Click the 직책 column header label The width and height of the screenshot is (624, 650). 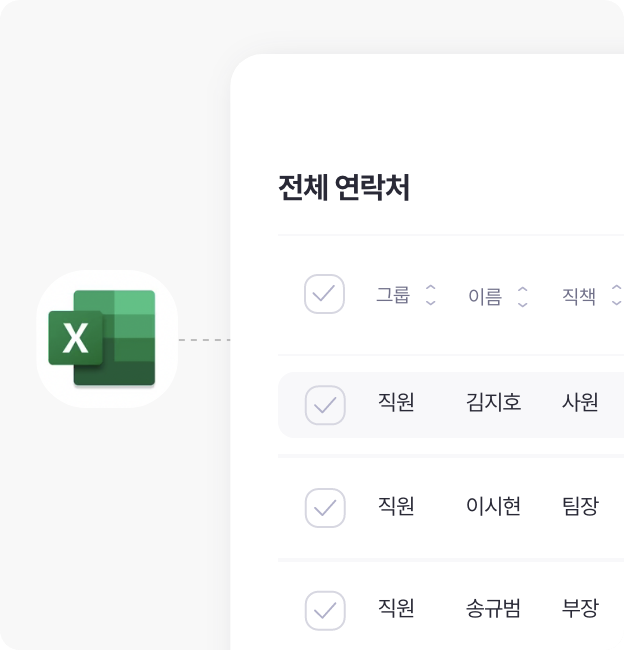click(579, 296)
